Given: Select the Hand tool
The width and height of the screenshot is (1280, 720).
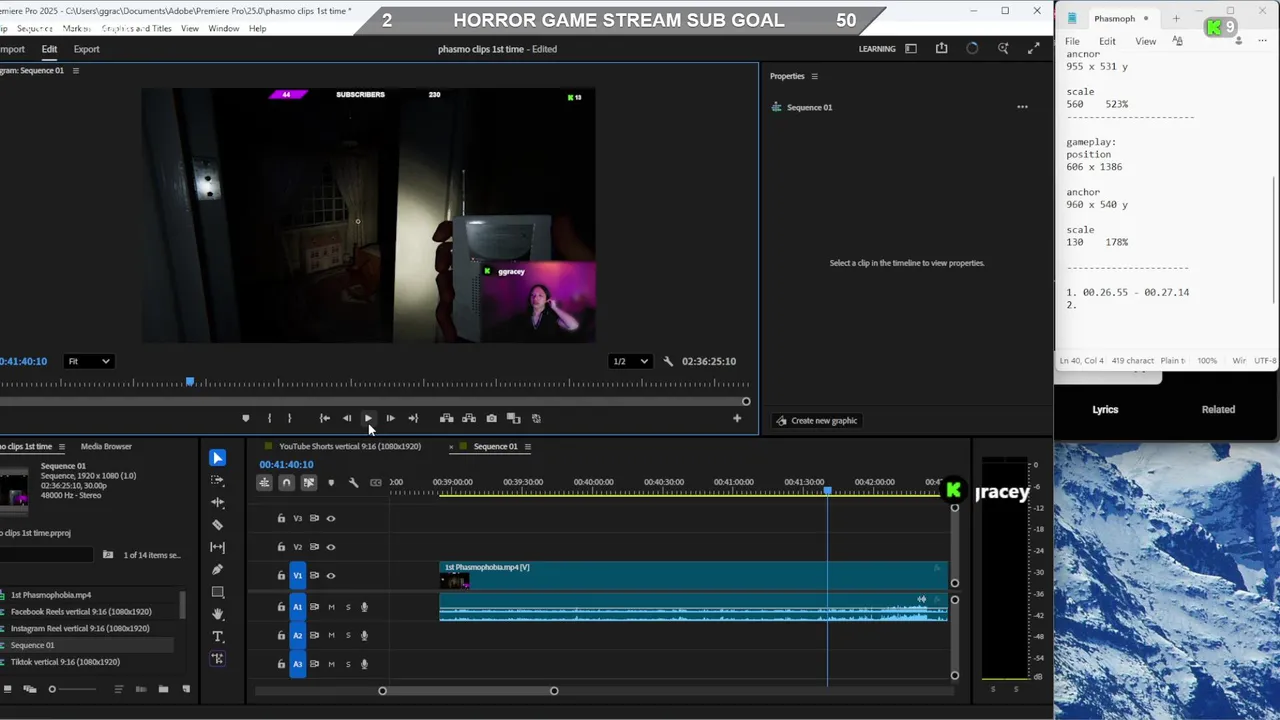Looking at the screenshot, I should (x=217, y=614).
